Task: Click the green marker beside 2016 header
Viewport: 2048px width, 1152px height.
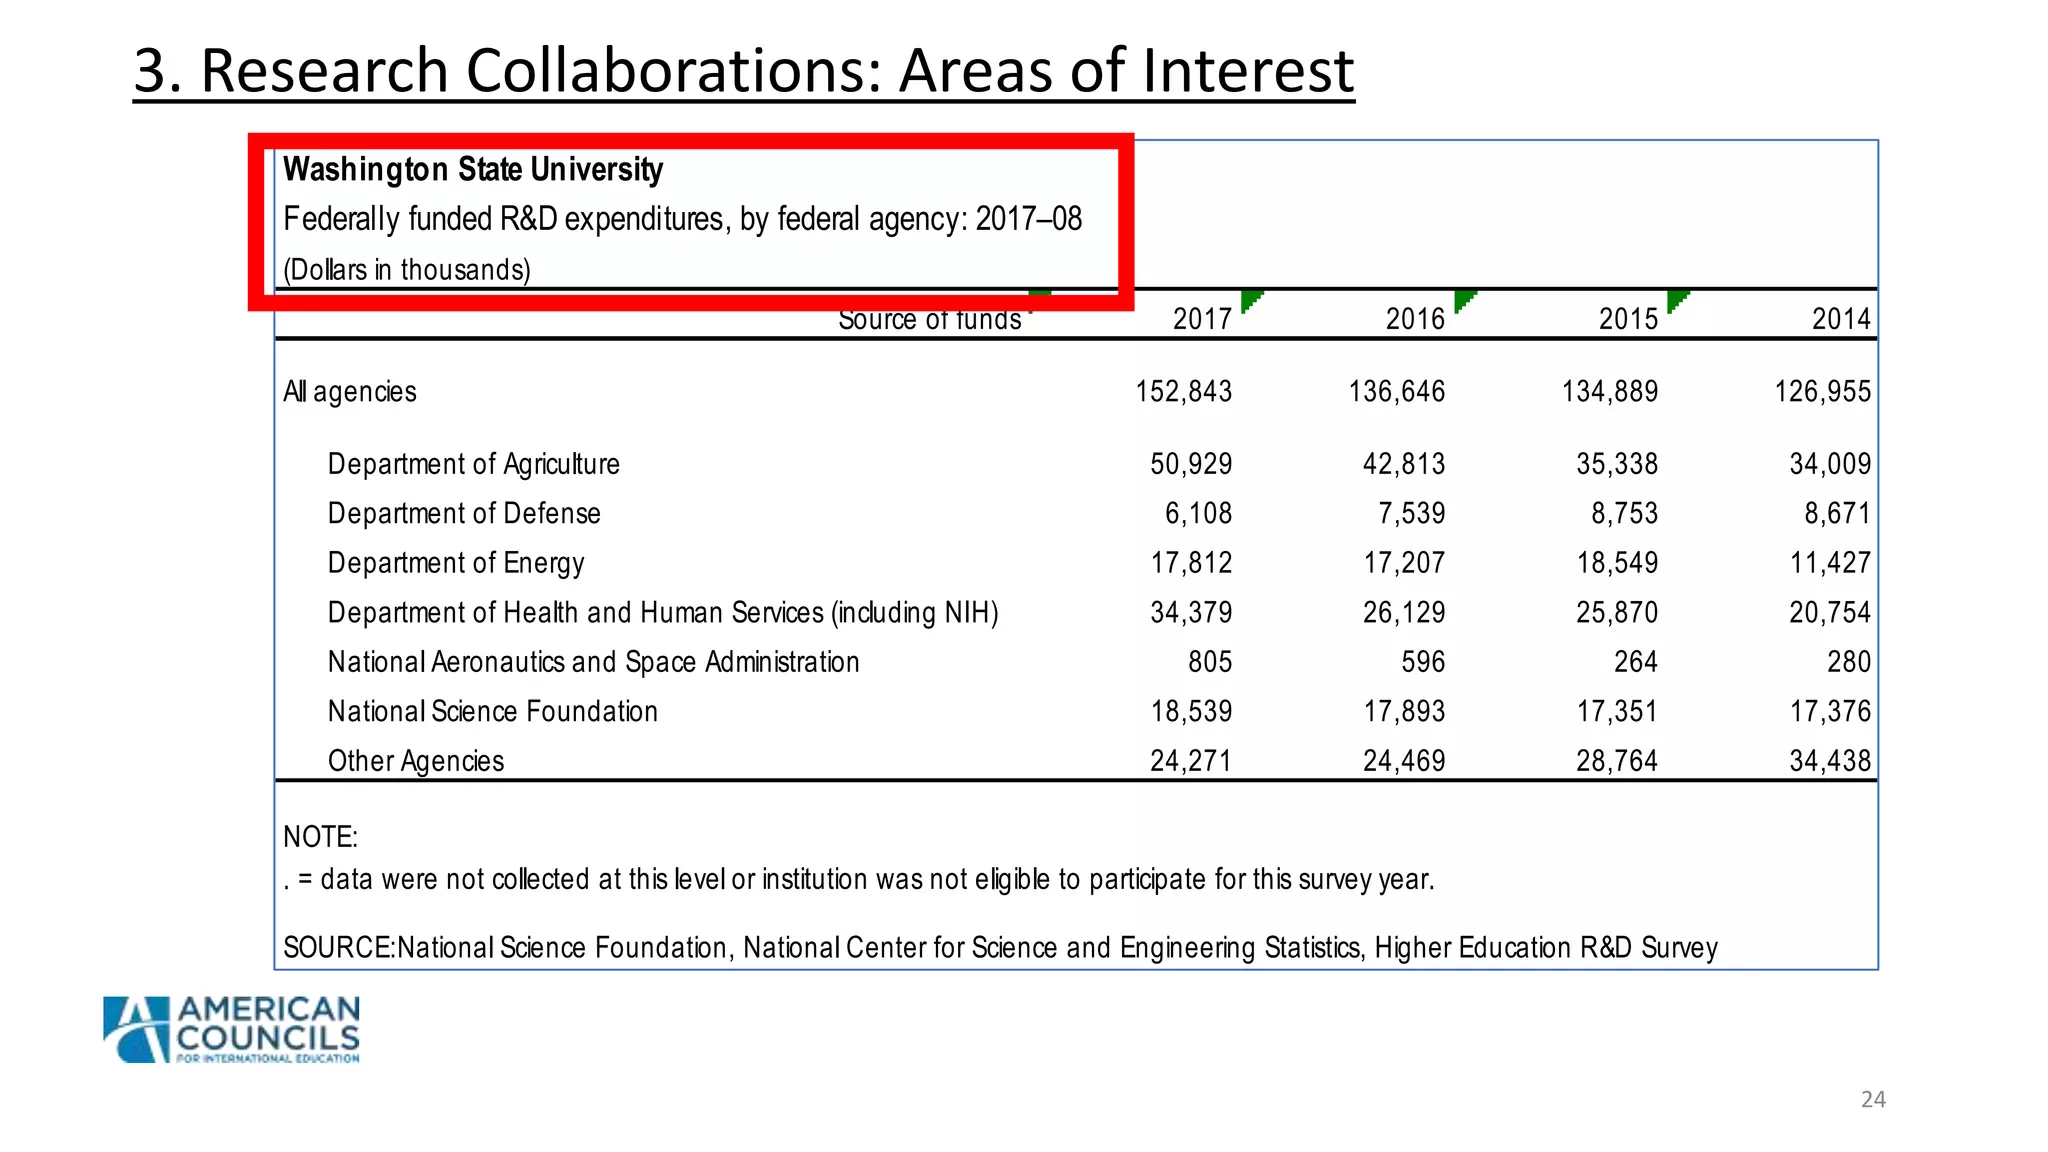Action: [1464, 301]
